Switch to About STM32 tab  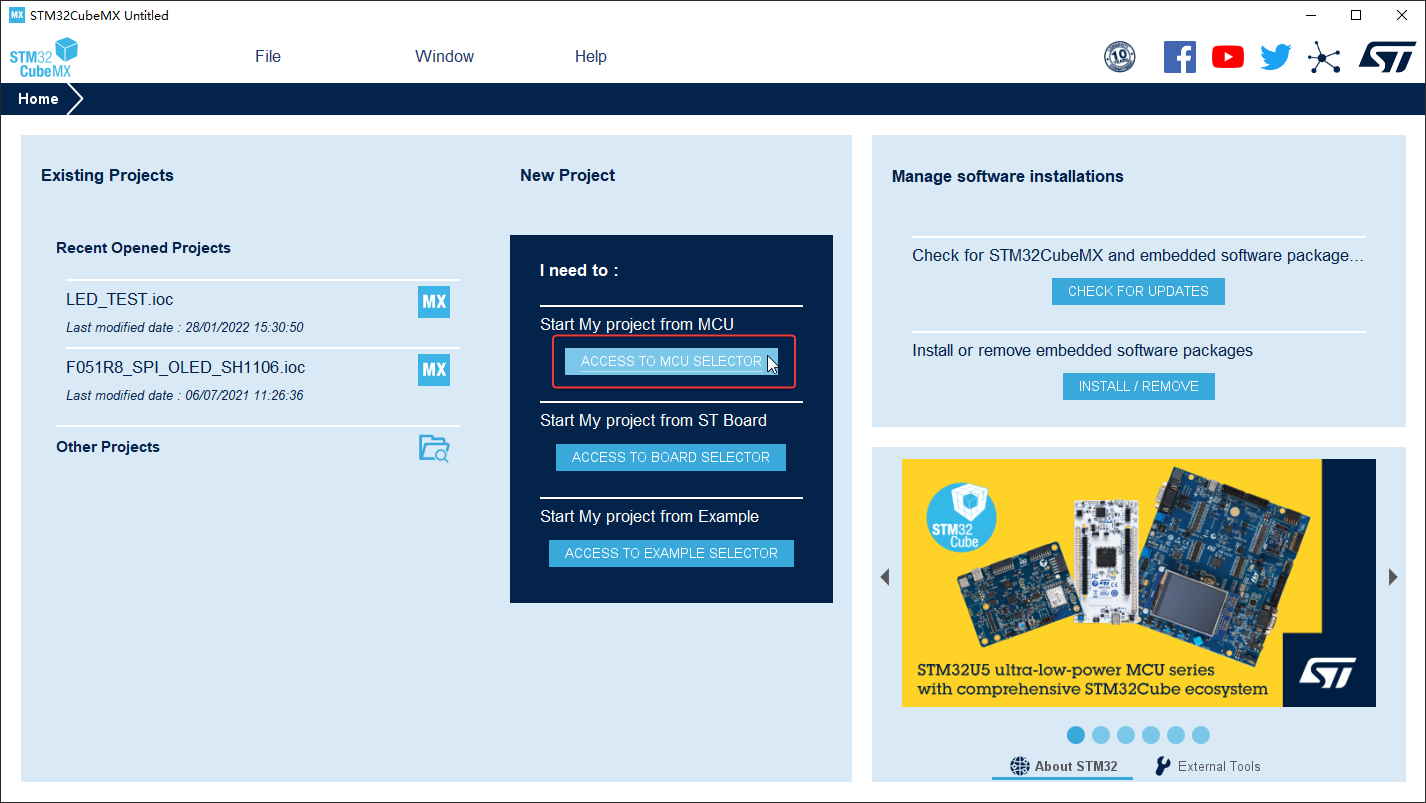1063,766
